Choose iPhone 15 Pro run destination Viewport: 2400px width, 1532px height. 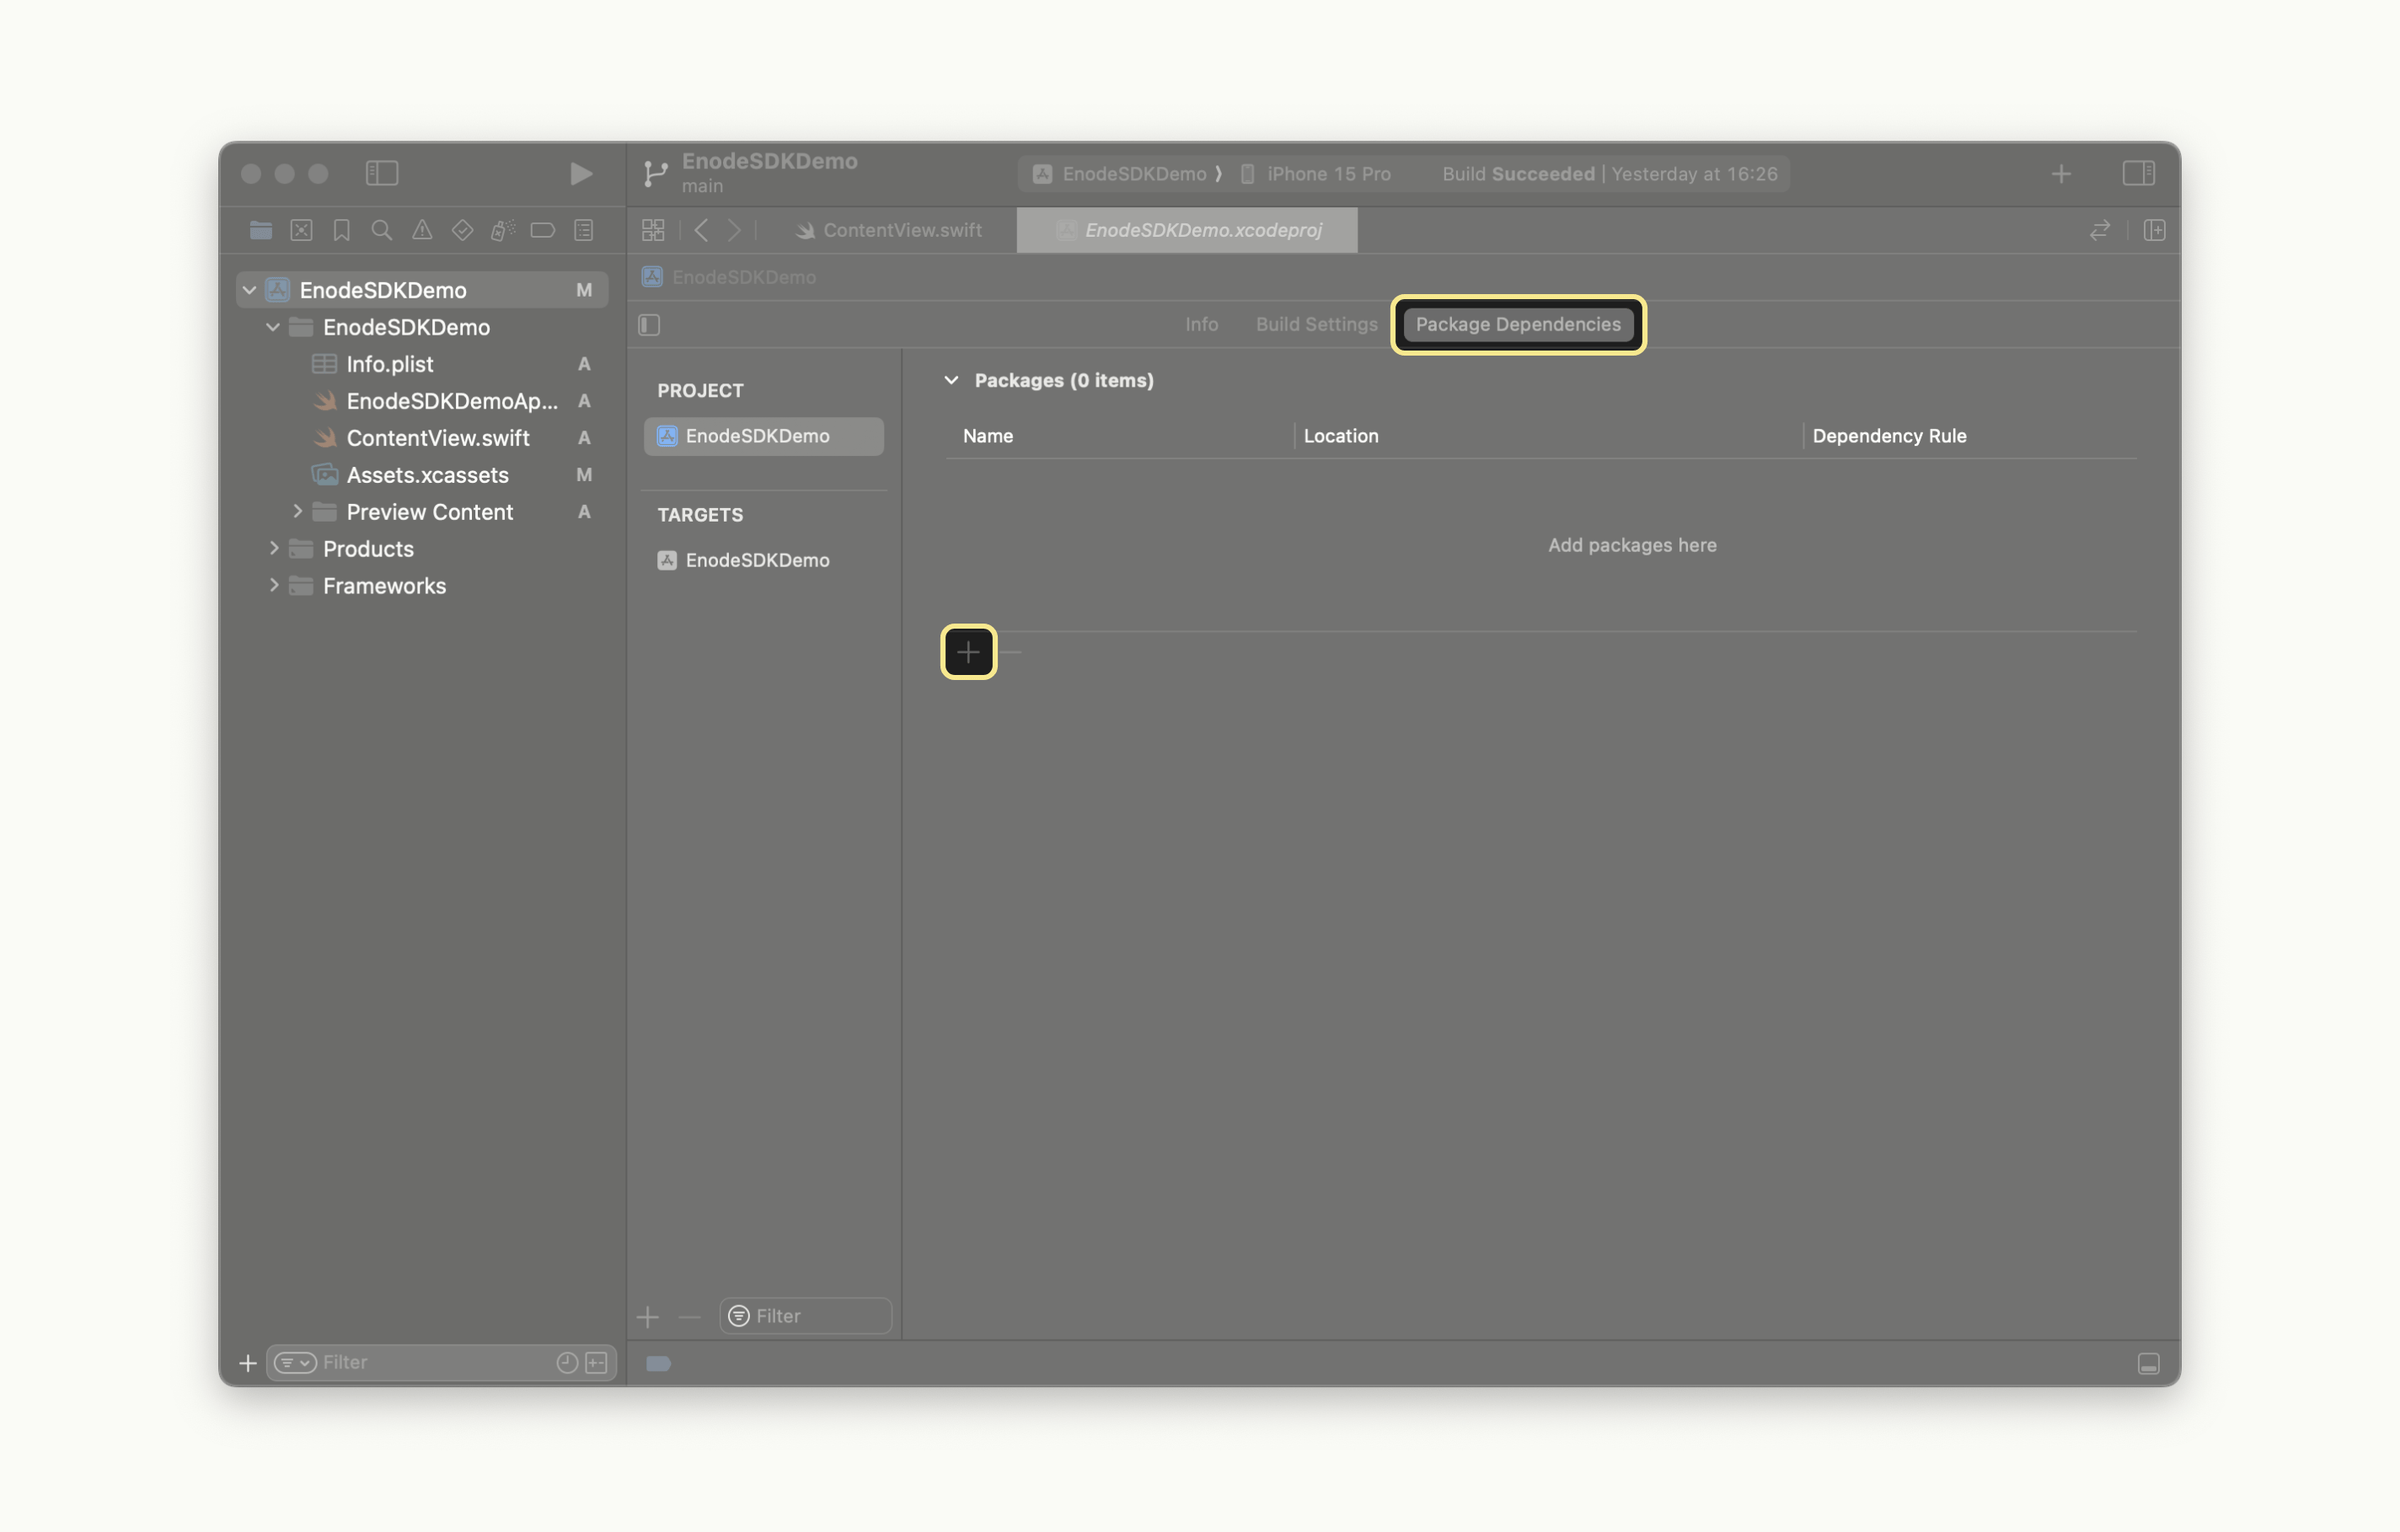coord(1327,174)
